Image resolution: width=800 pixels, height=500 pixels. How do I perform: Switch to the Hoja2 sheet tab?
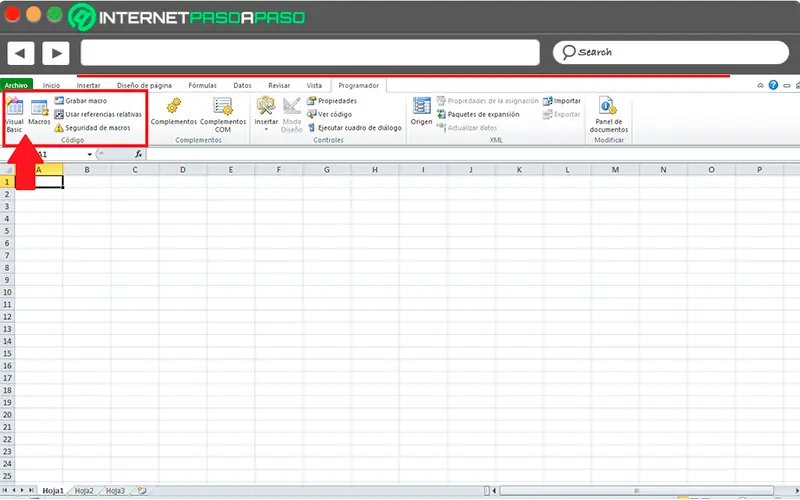[84, 490]
